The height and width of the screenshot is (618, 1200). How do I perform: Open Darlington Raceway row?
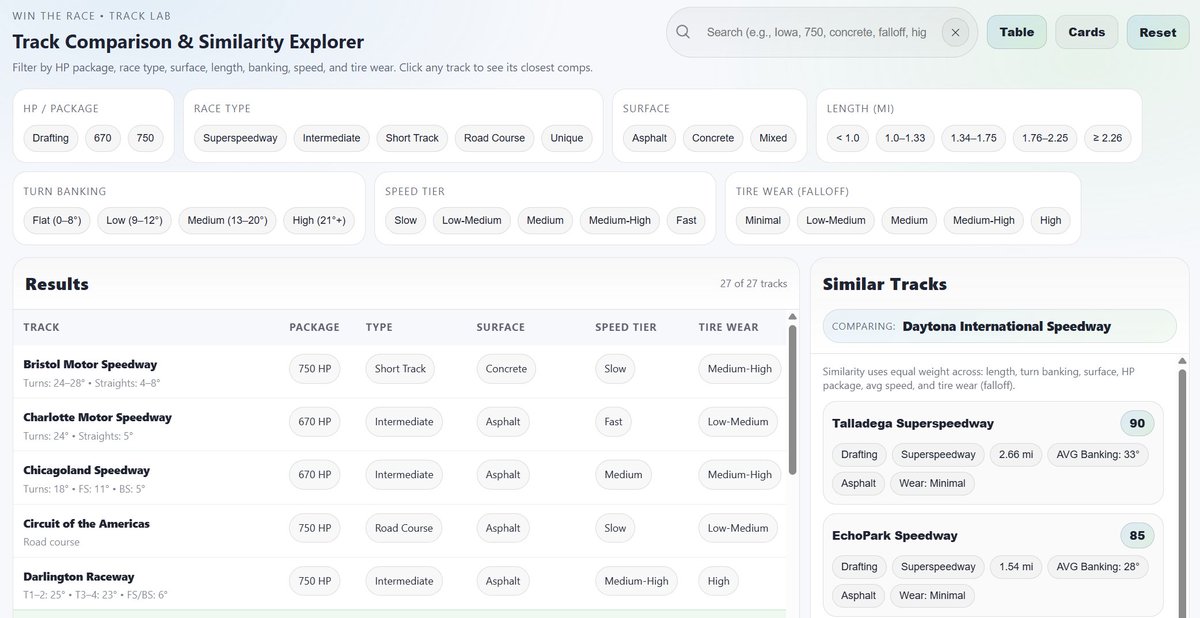point(399,584)
